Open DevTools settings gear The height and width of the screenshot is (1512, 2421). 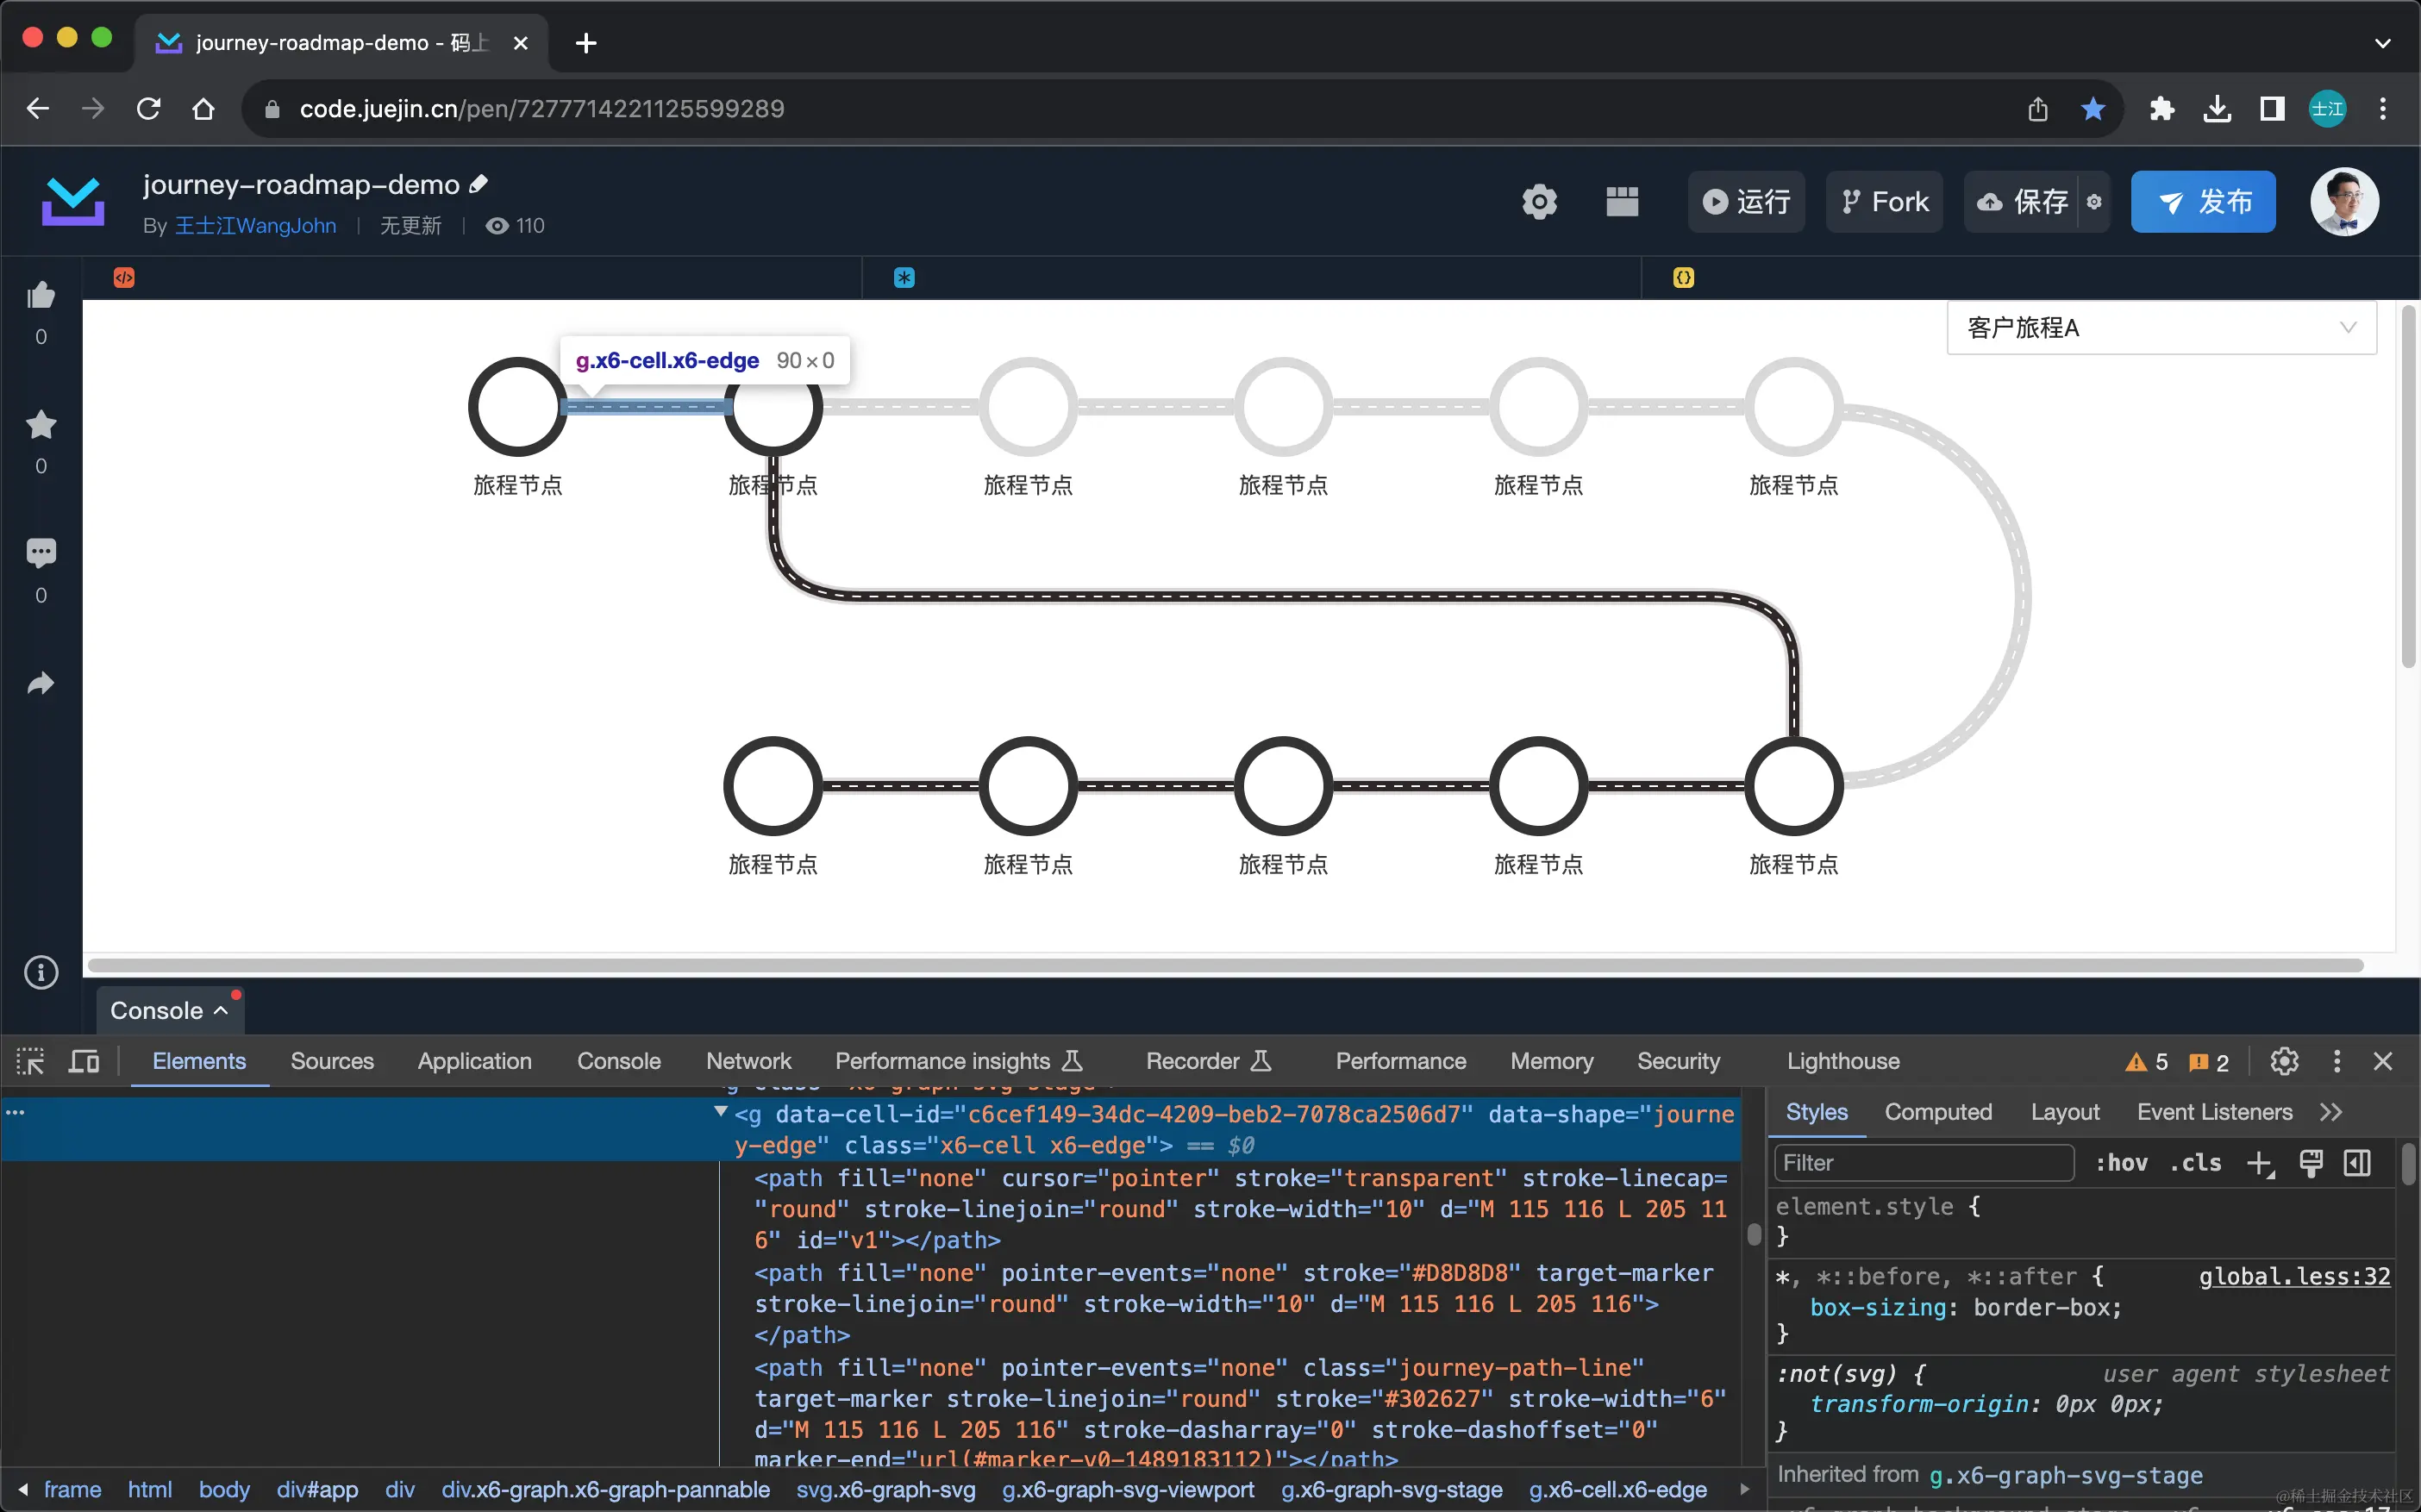2284,1061
